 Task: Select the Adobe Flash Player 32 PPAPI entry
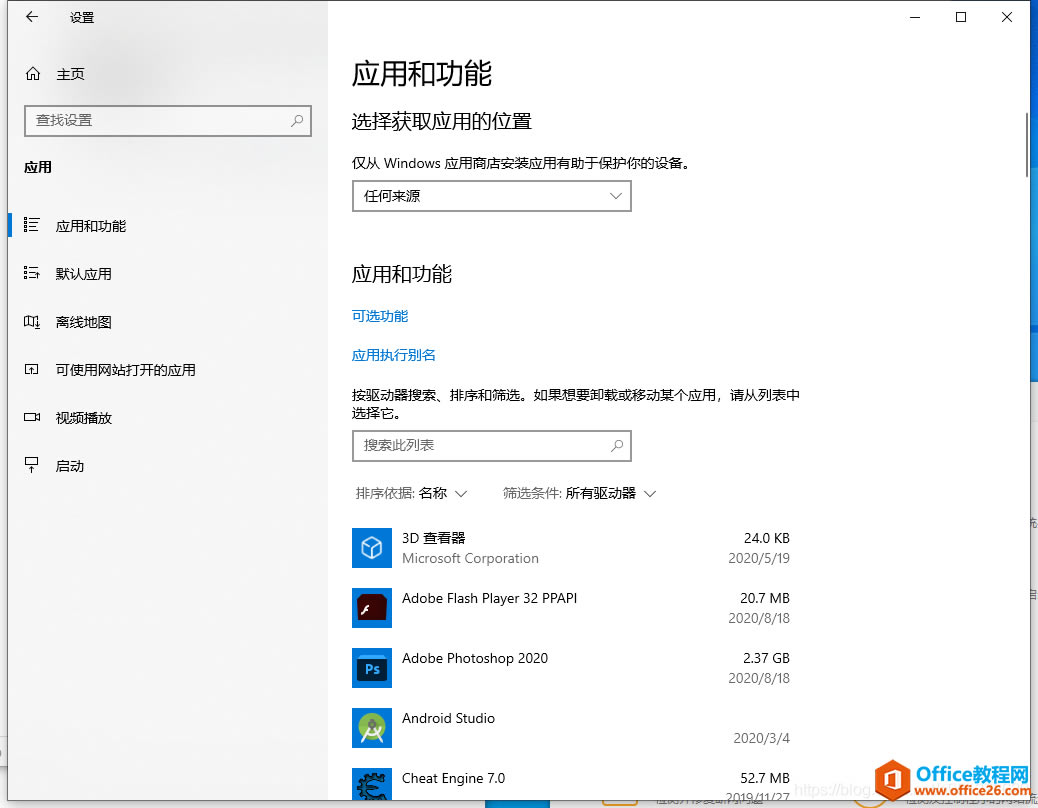(x=489, y=598)
